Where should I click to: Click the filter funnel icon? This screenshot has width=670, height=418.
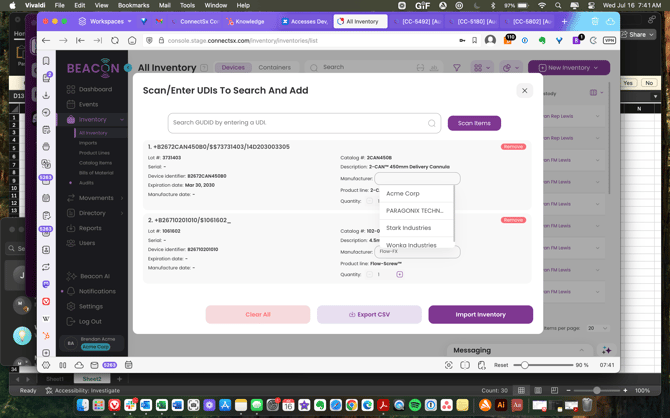tap(456, 68)
